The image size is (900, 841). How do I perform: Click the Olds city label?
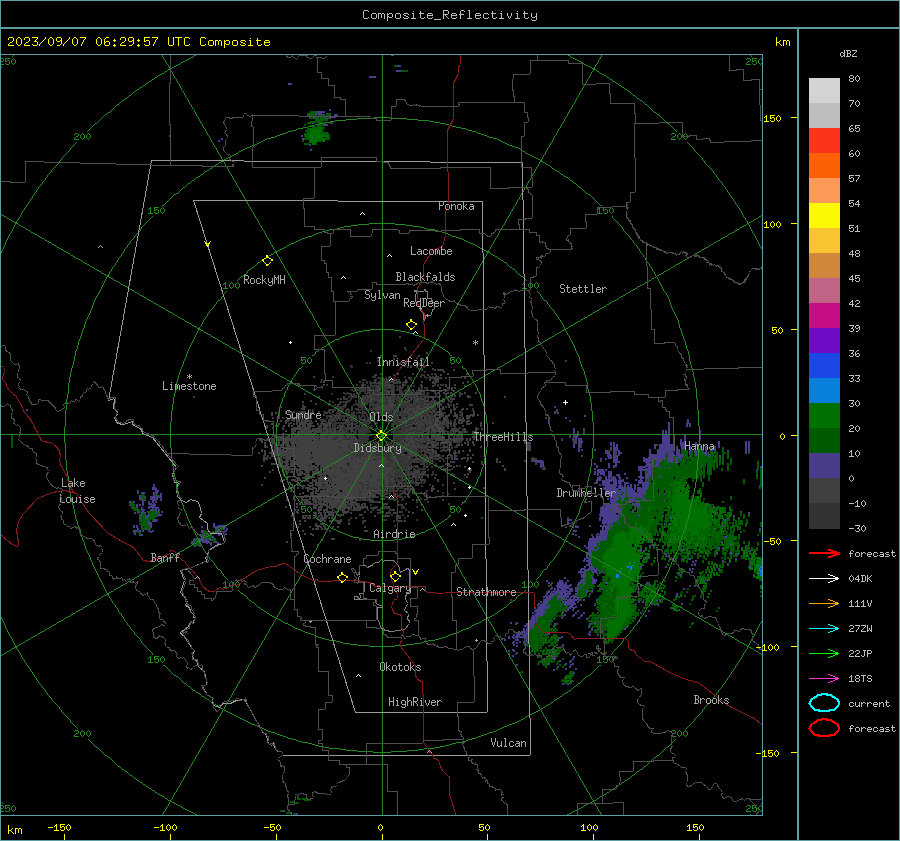(x=381, y=417)
